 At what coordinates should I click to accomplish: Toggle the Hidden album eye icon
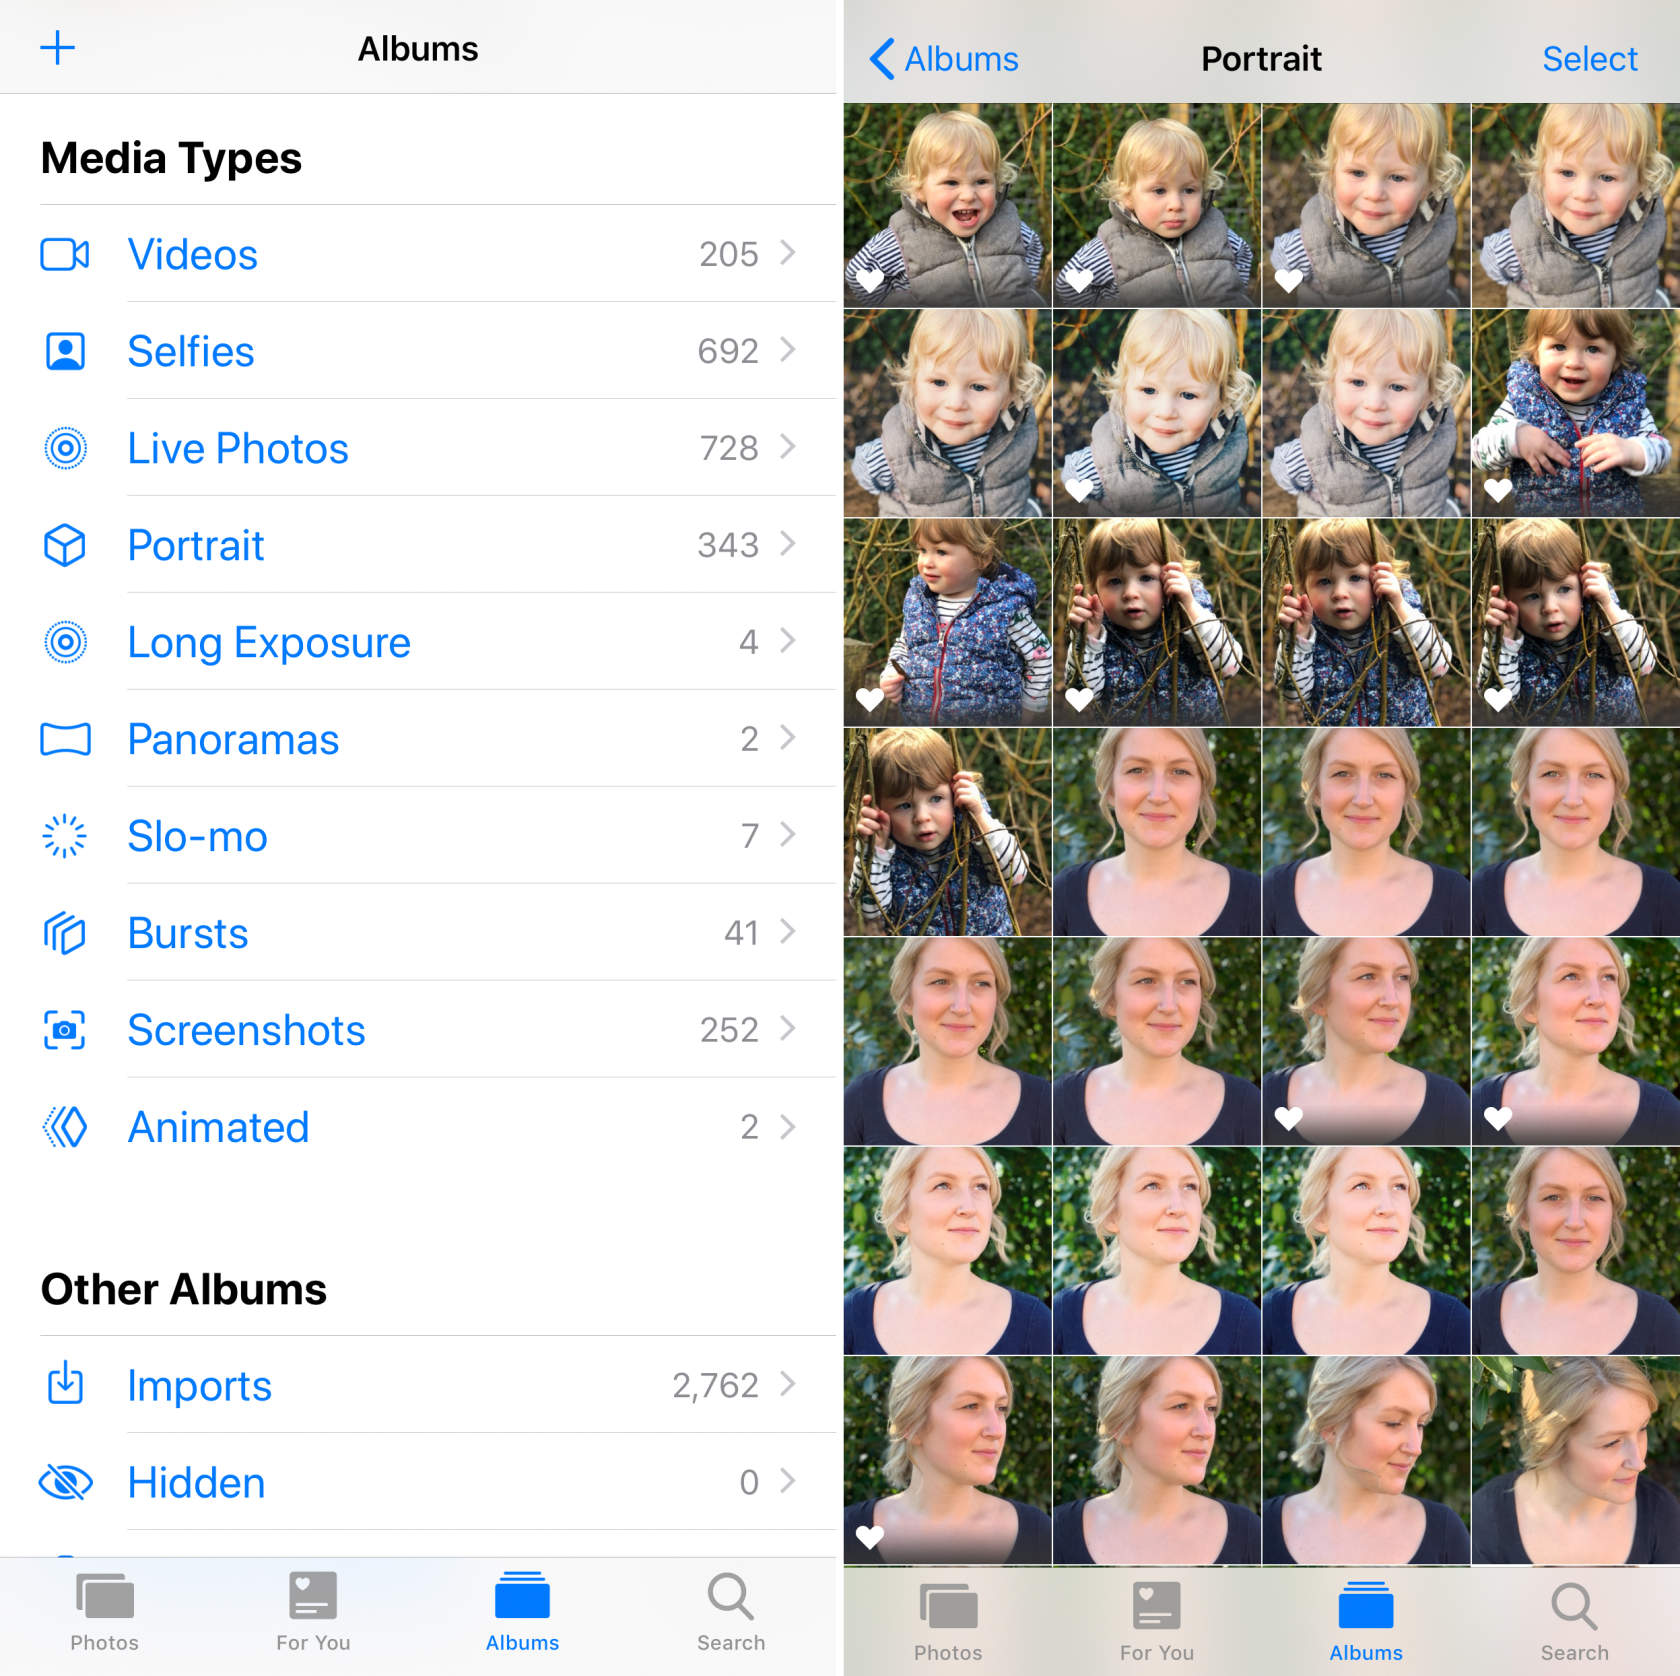tap(65, 1483)
